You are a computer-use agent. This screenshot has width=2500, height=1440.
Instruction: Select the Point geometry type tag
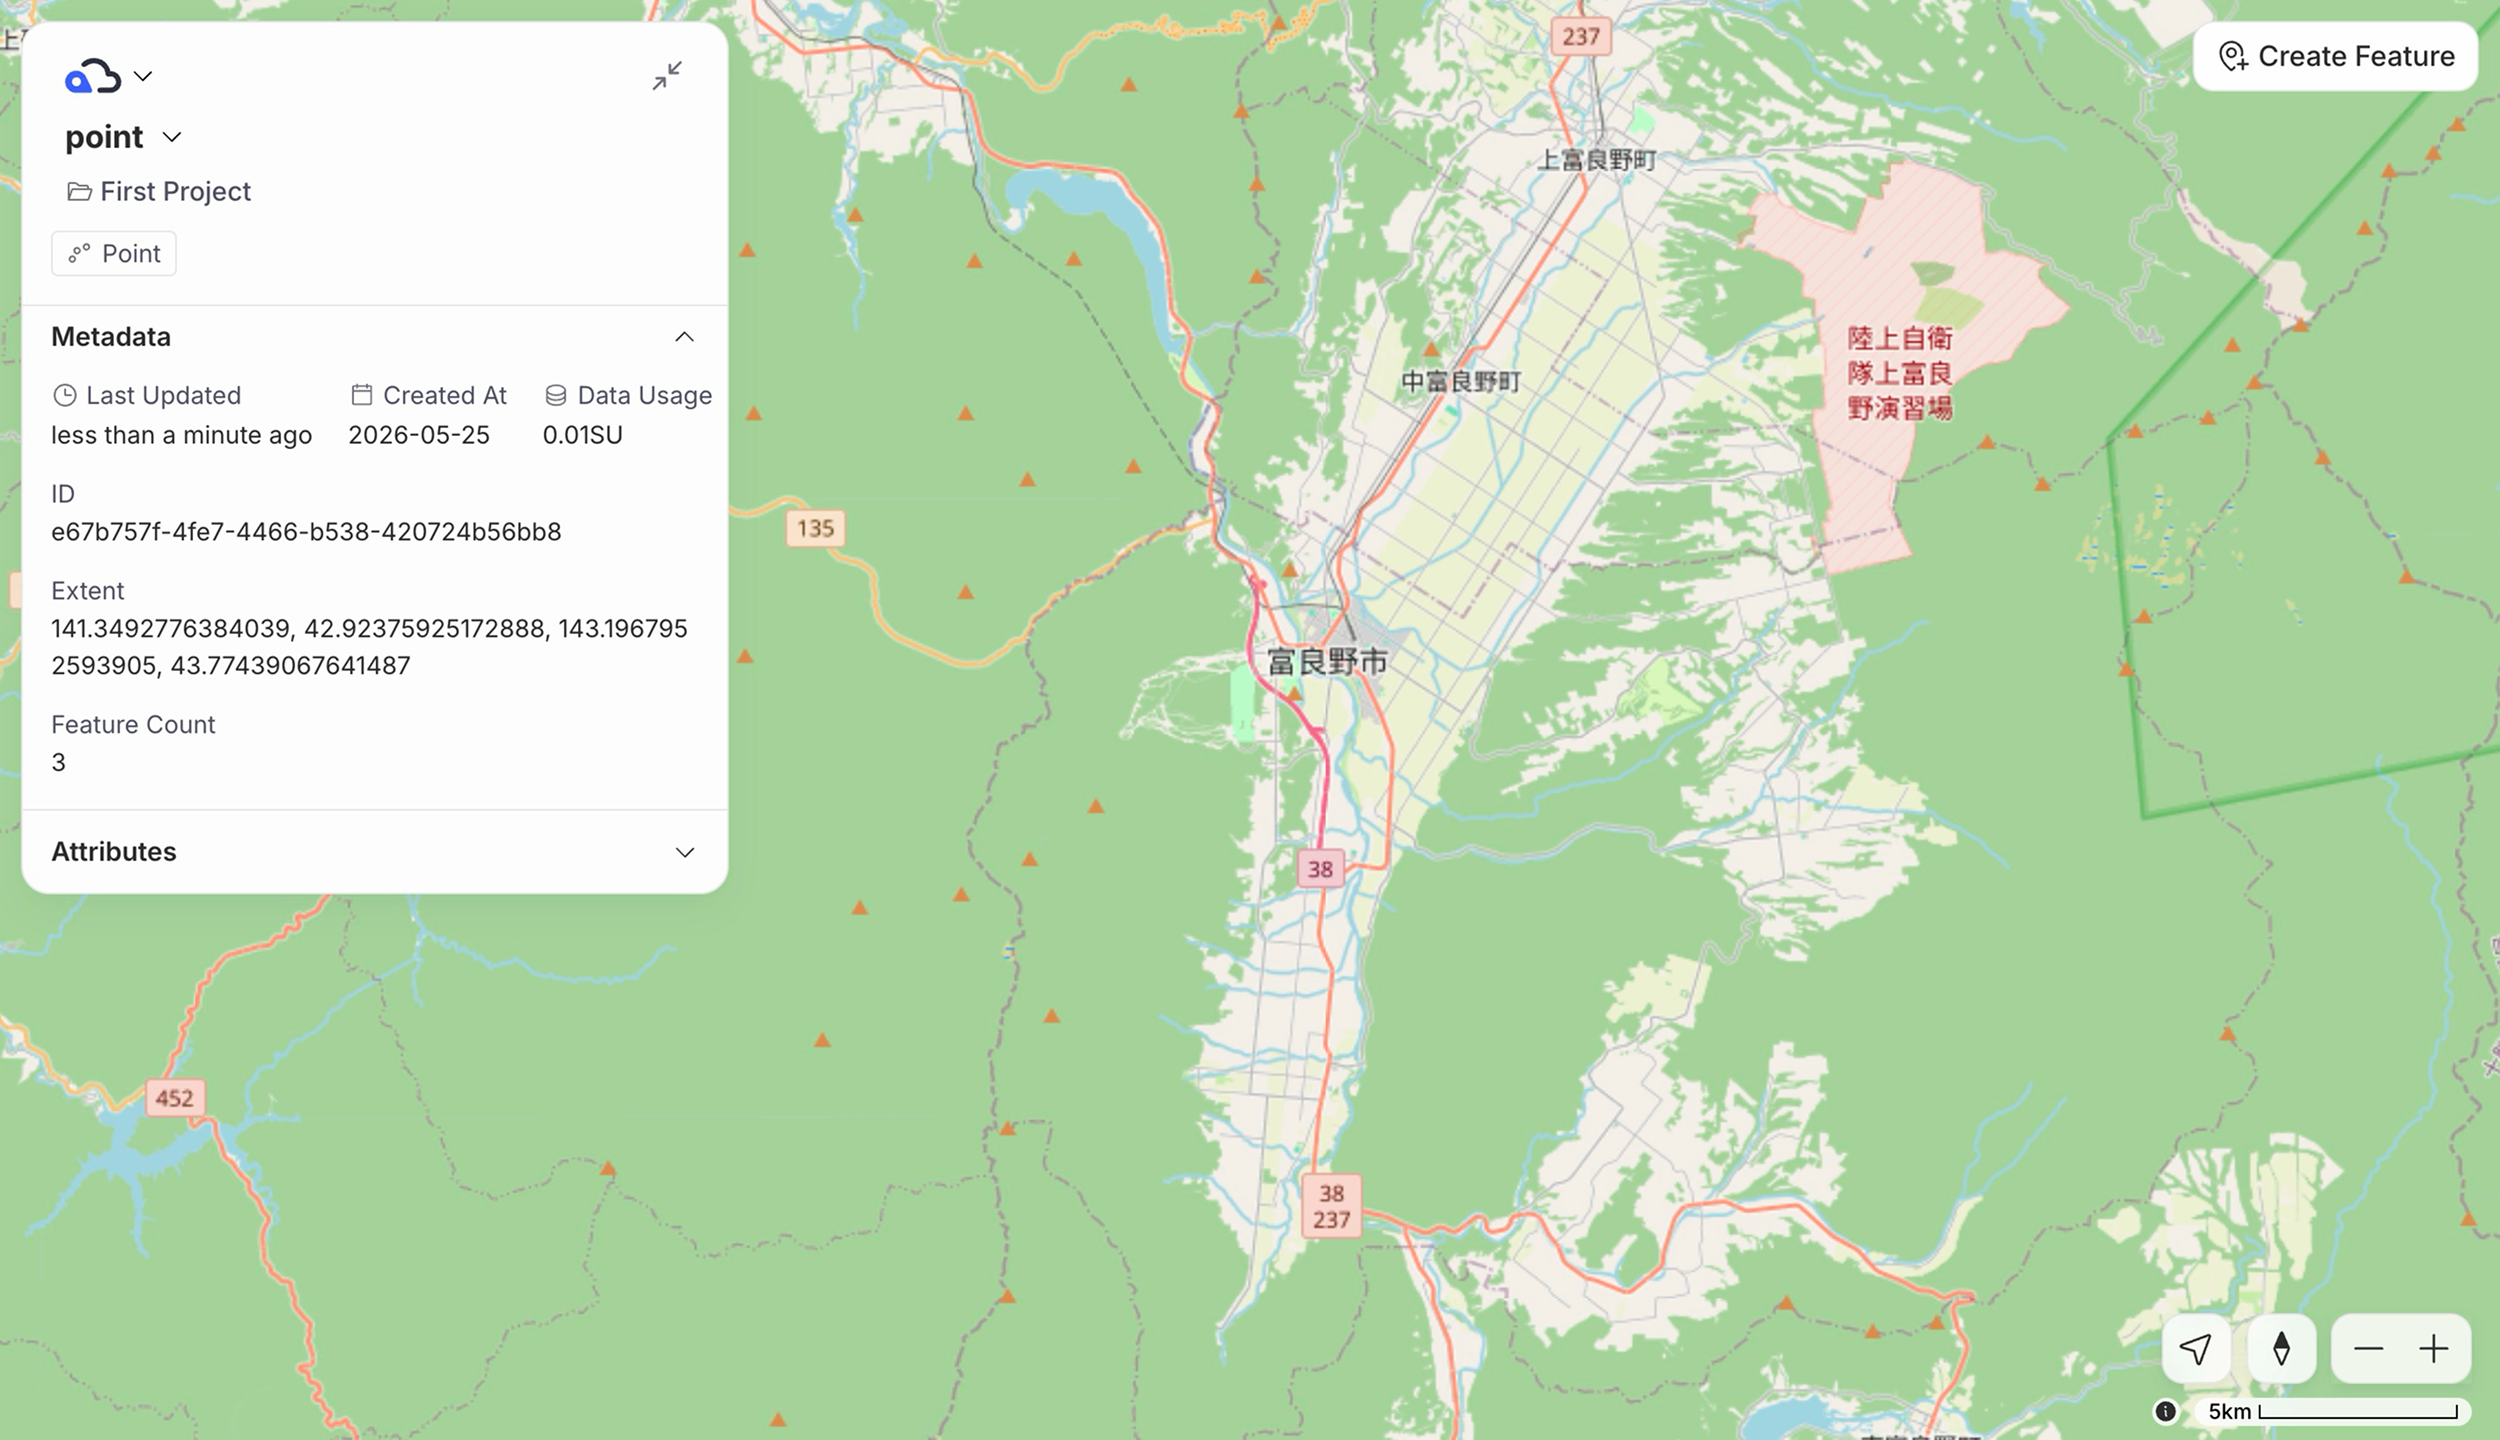coord(114,254)
